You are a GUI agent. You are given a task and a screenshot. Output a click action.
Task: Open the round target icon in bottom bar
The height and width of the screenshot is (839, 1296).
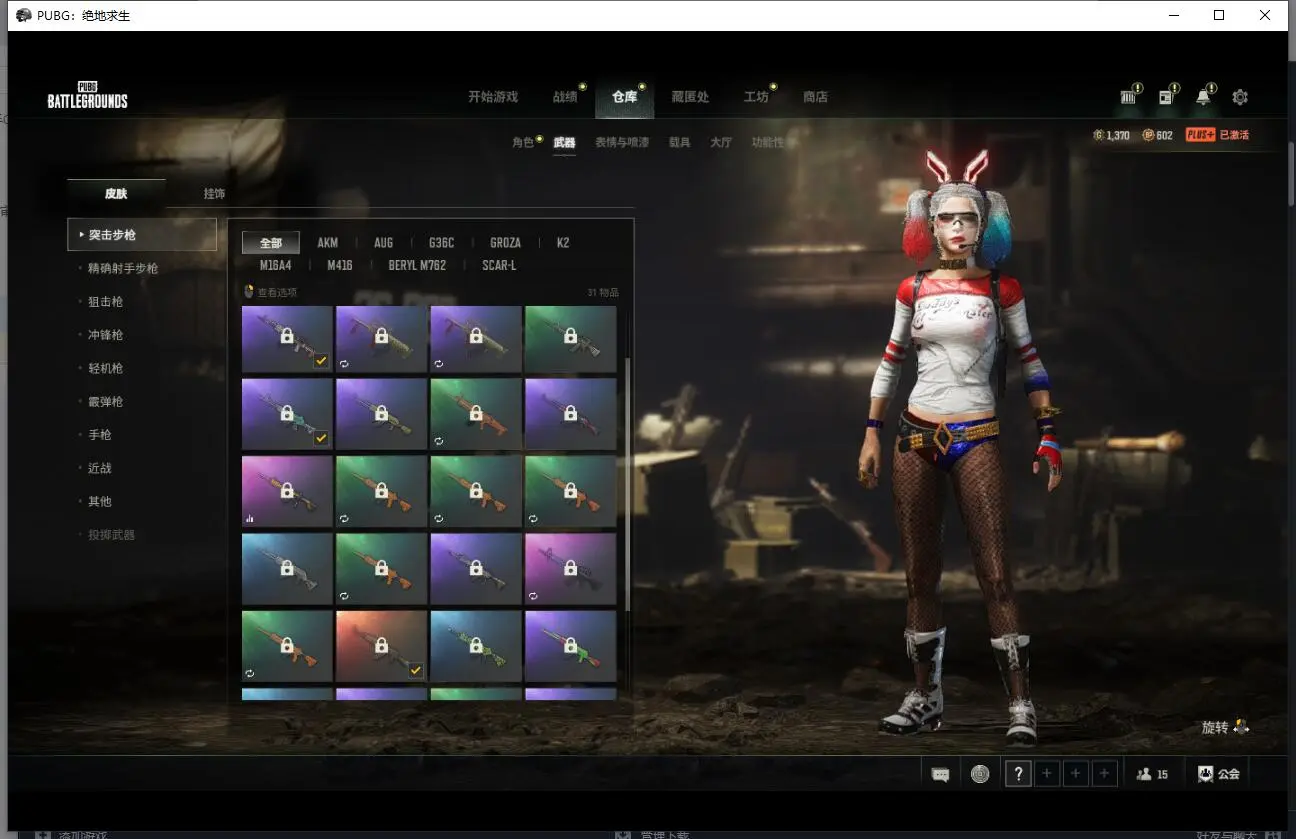pos(980,773)
